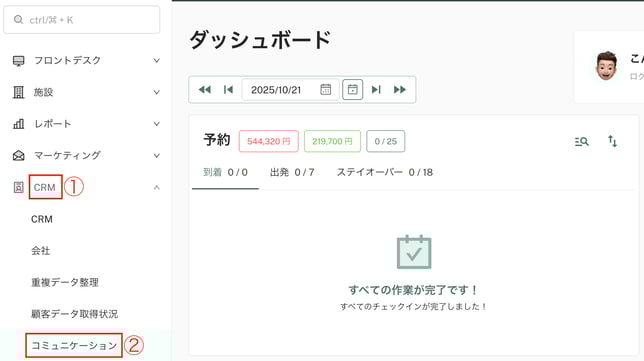Open 重複データ整理 in the sidebar

click(65, 283)
